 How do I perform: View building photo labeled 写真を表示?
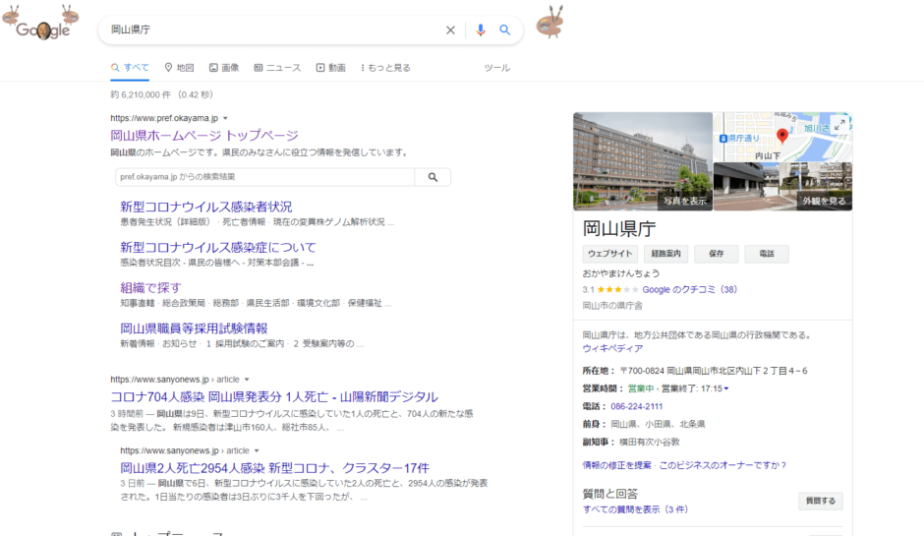(642, 161)
